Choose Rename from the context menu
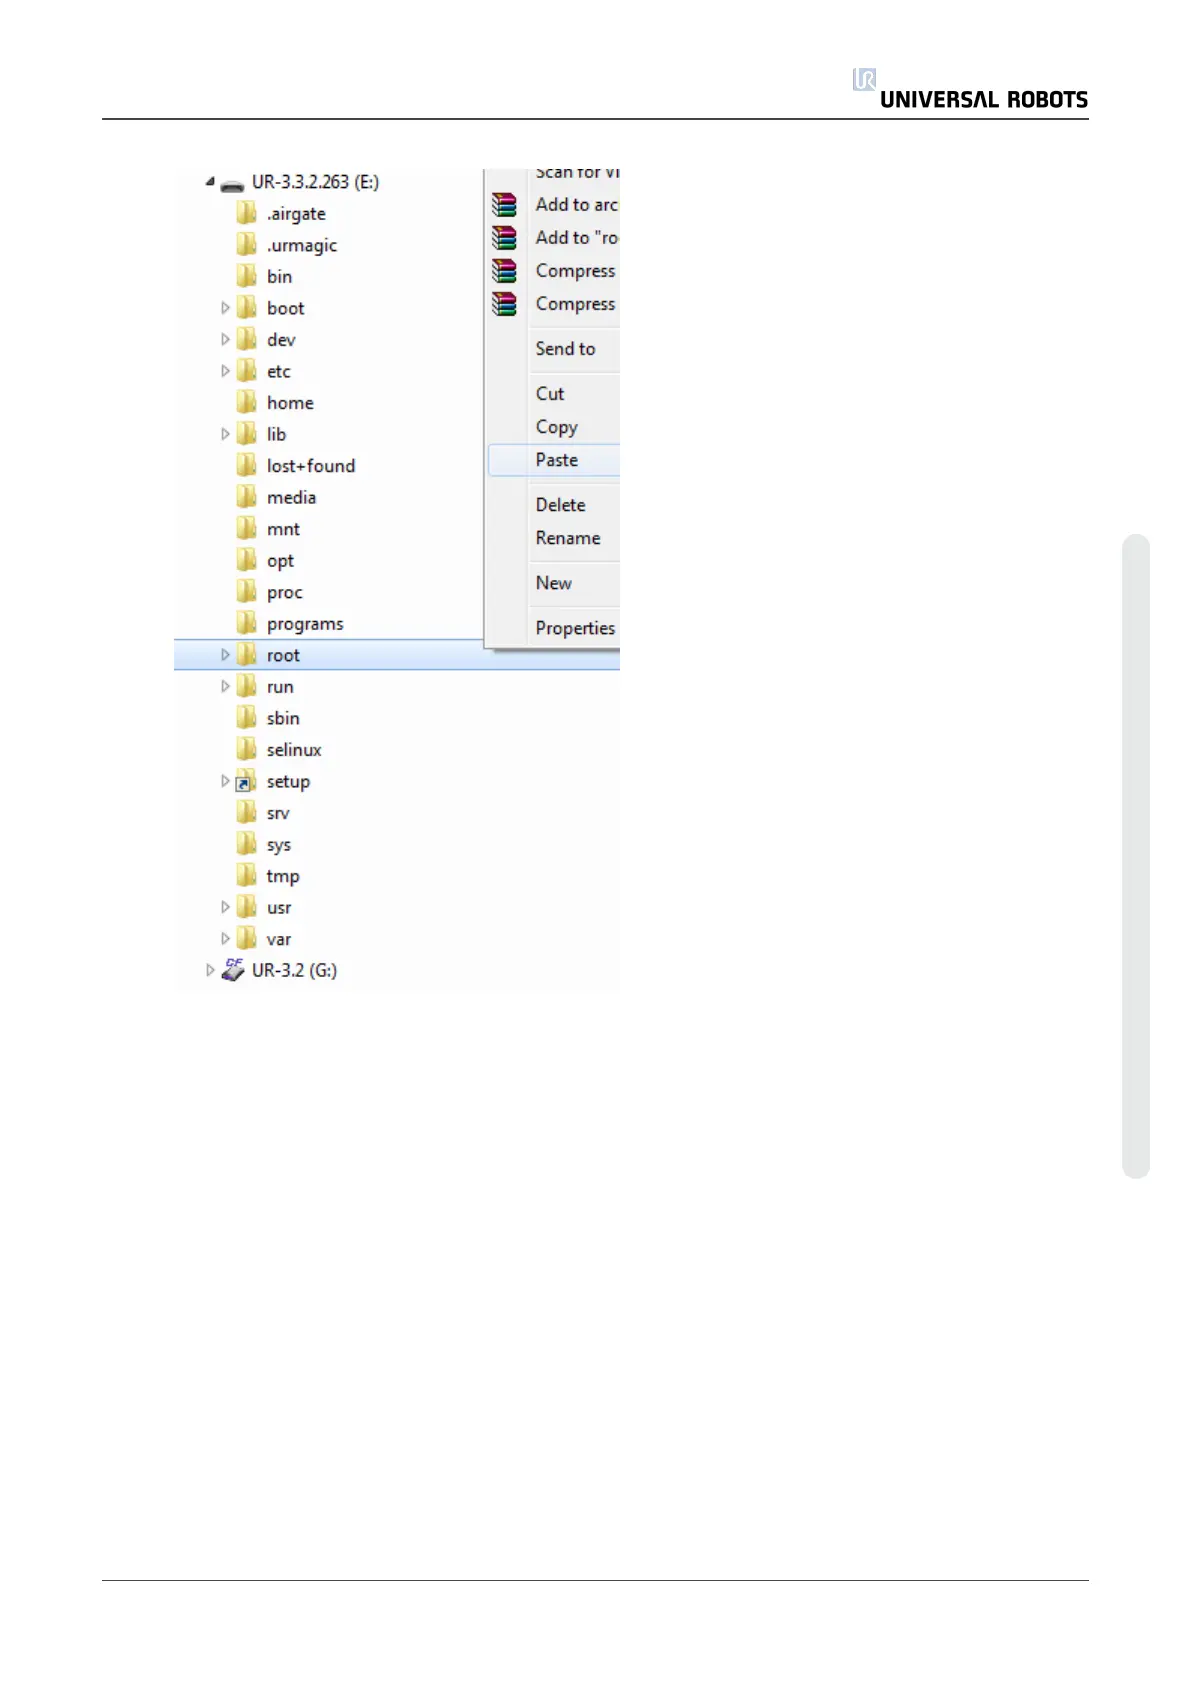This screenshot has height=1684, width=1191. (568, 538)
